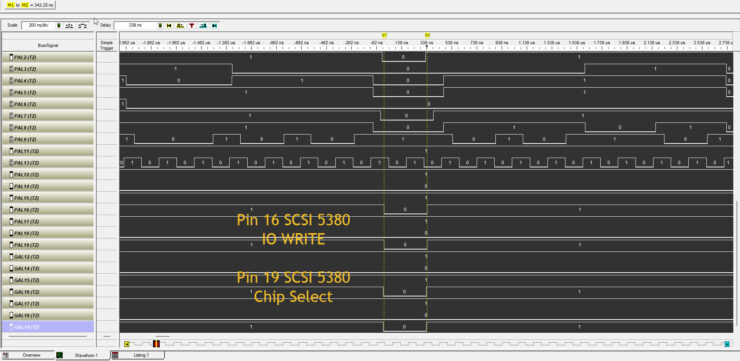Click the Simple Trigger column header
The image size is (740, 361).
pos(107,45)
